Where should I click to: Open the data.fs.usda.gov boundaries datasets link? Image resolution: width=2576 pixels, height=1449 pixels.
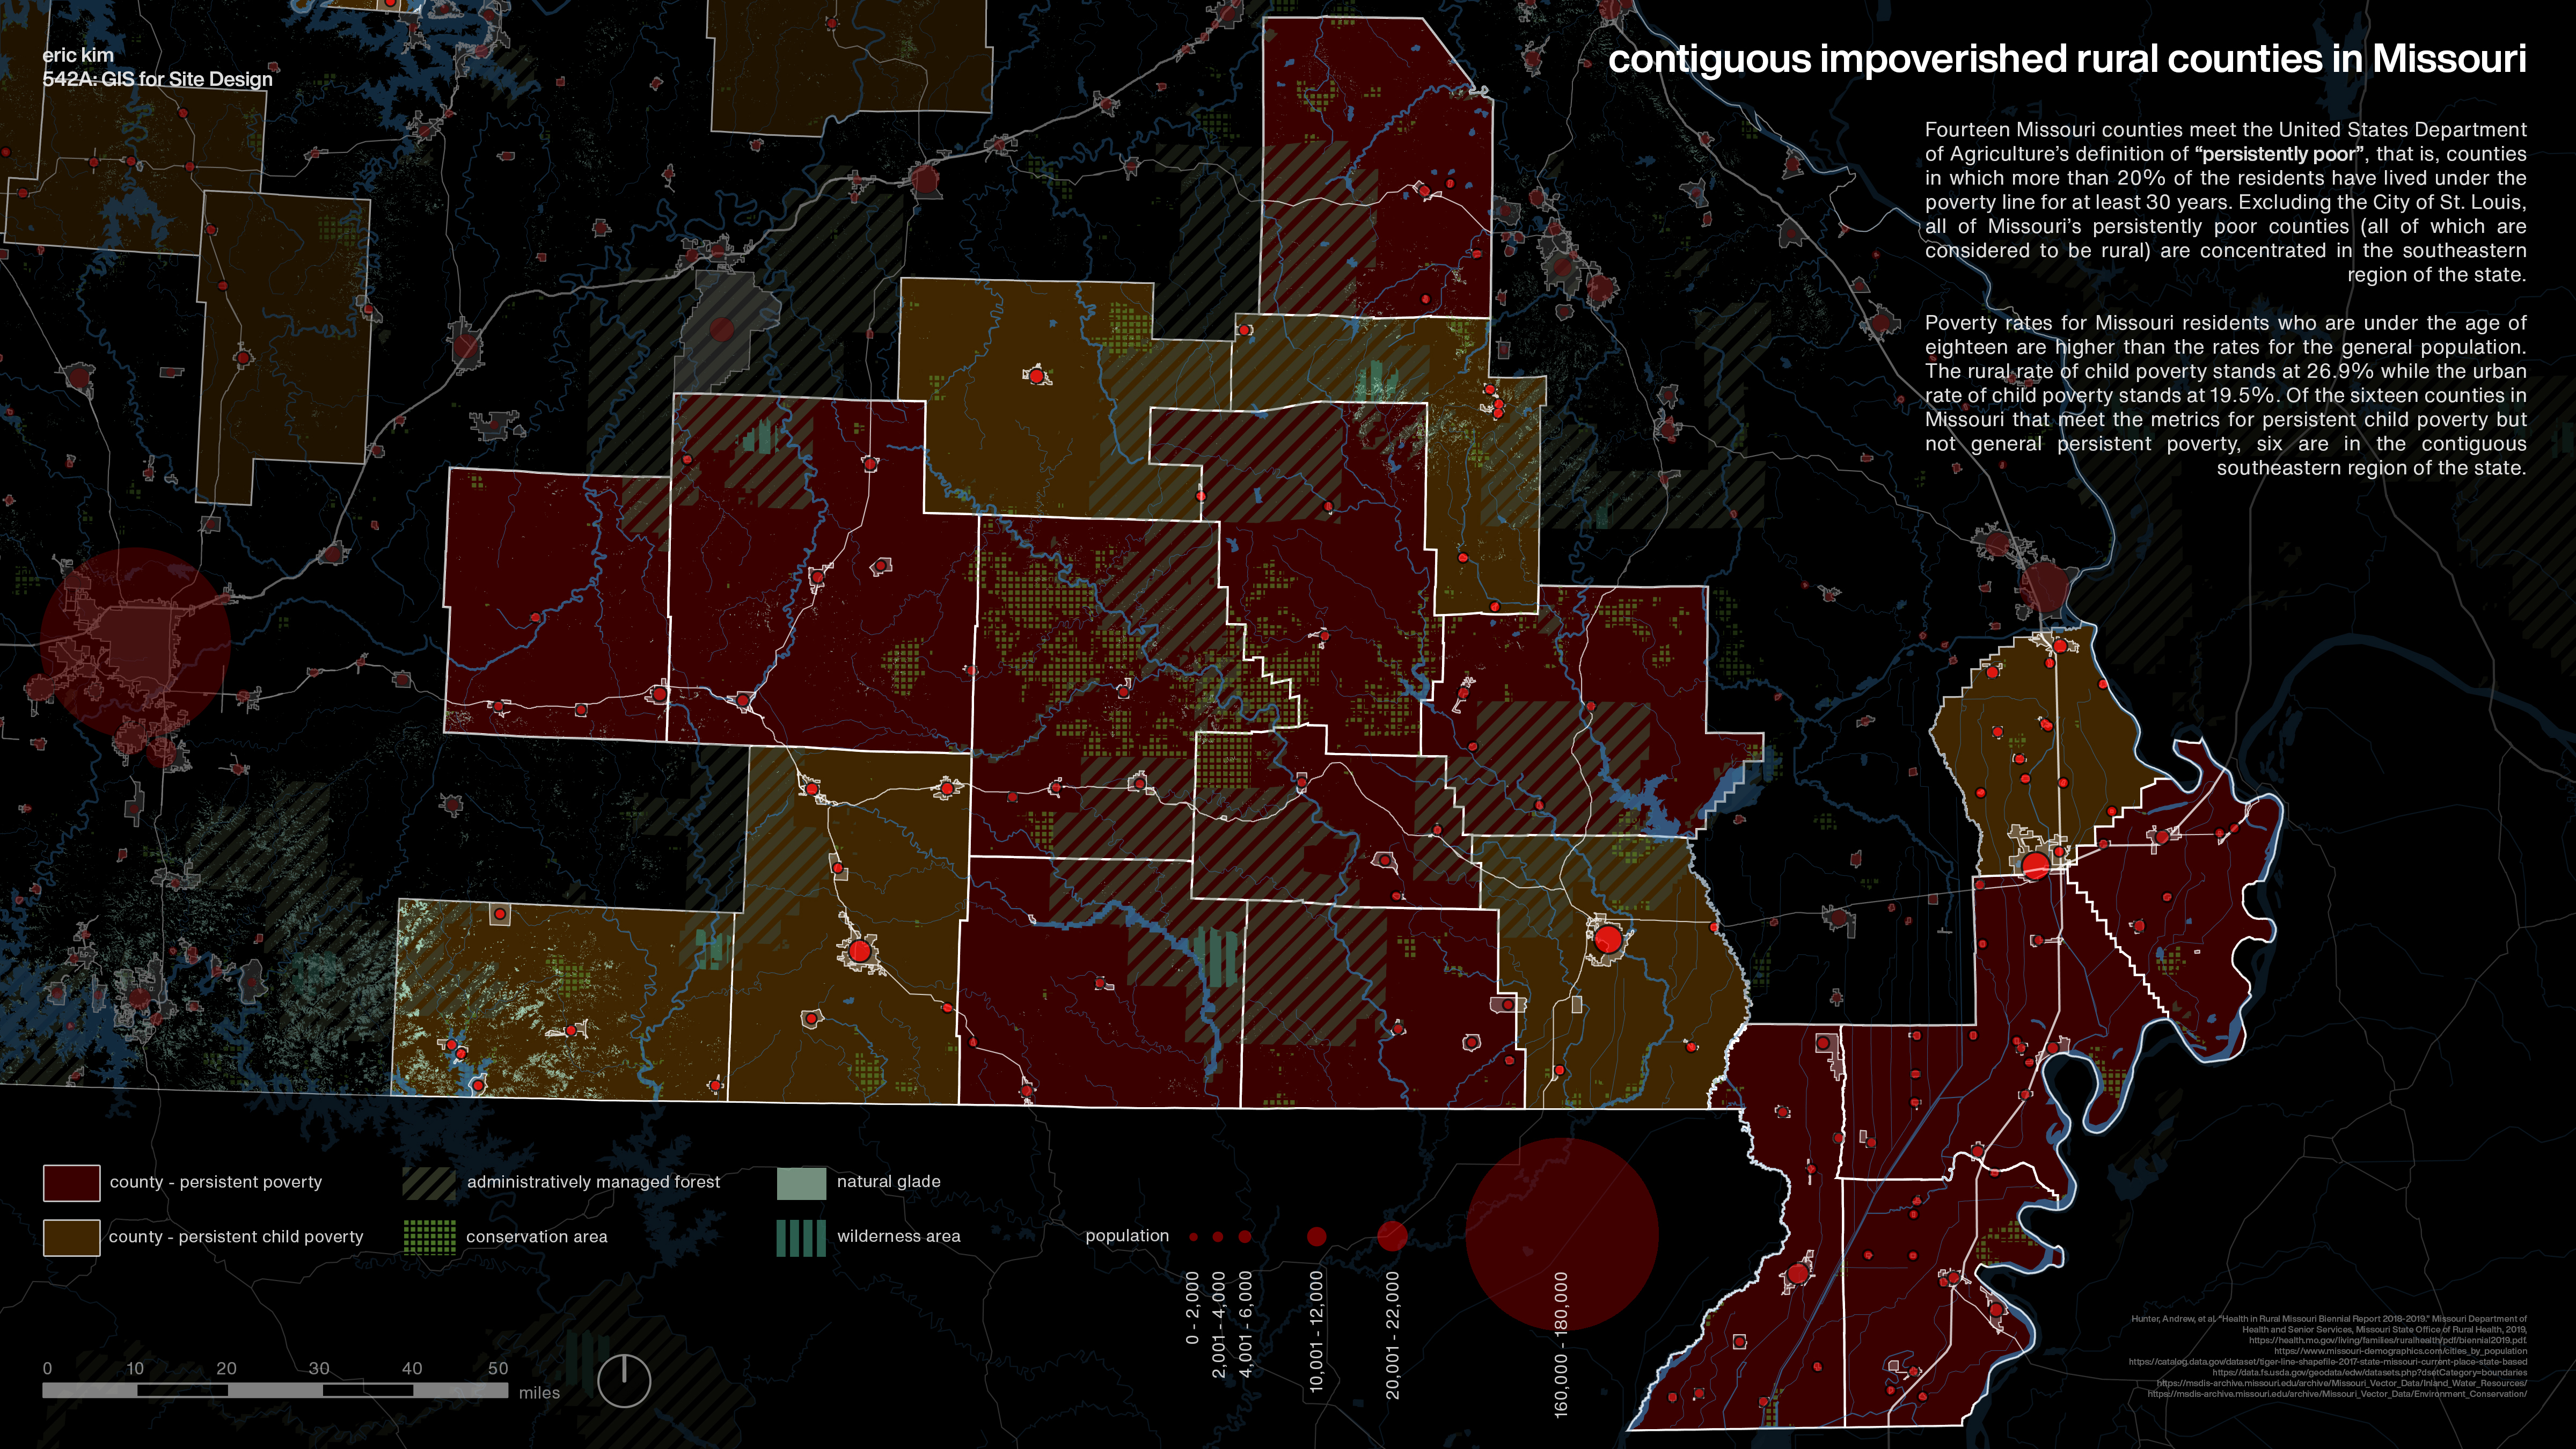coord(2369,1373)
